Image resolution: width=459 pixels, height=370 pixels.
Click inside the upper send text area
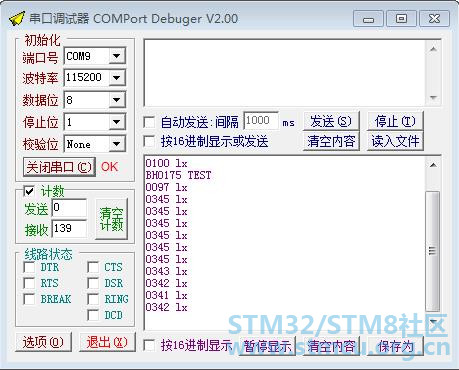[x=285, y=73]
